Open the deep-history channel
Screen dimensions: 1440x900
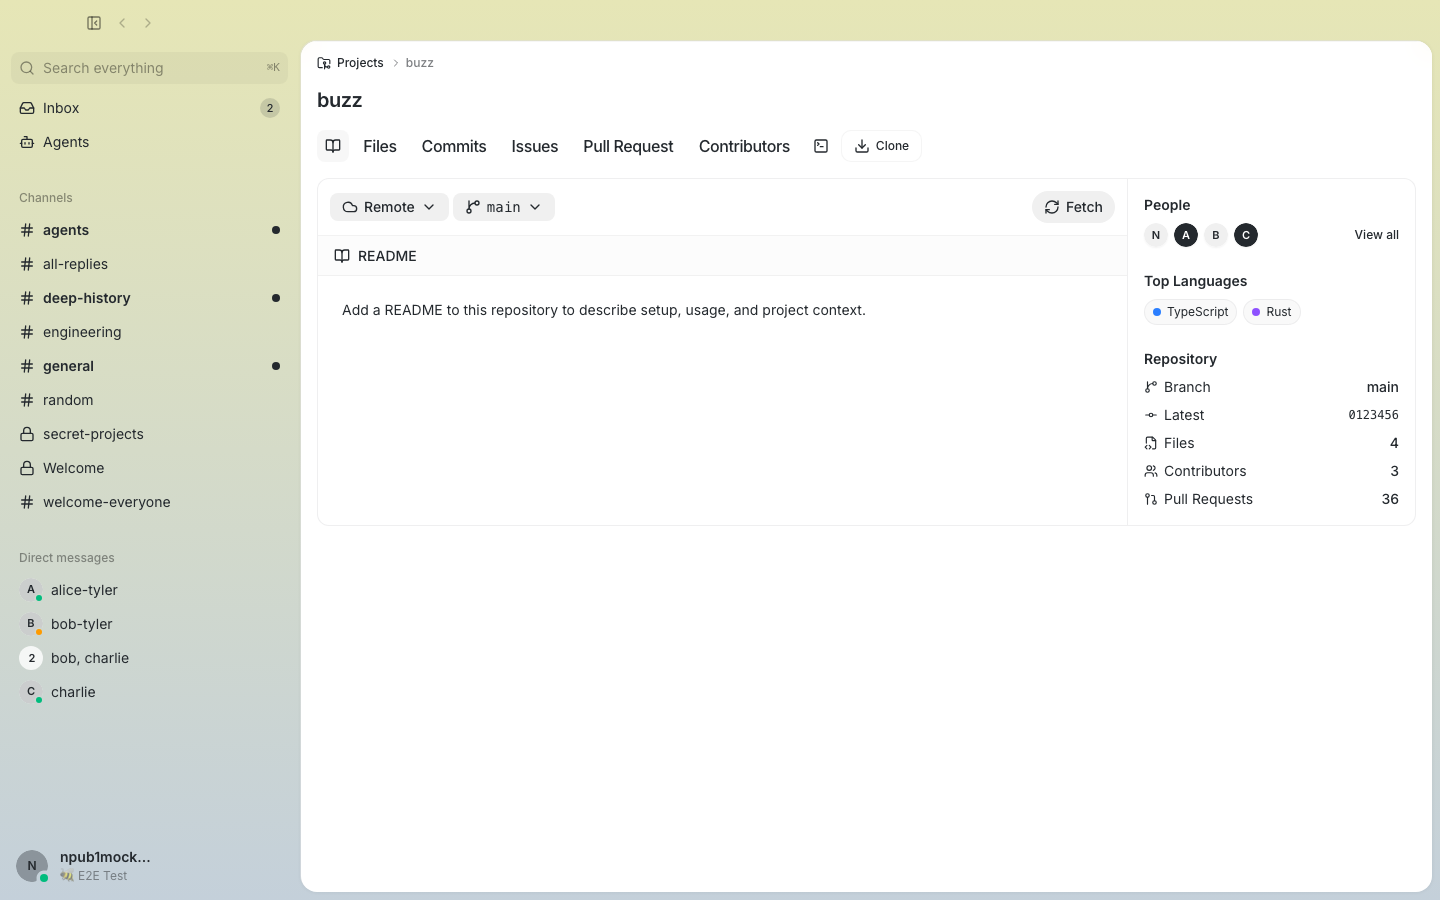pyautogui.click(x=149, y=298)
